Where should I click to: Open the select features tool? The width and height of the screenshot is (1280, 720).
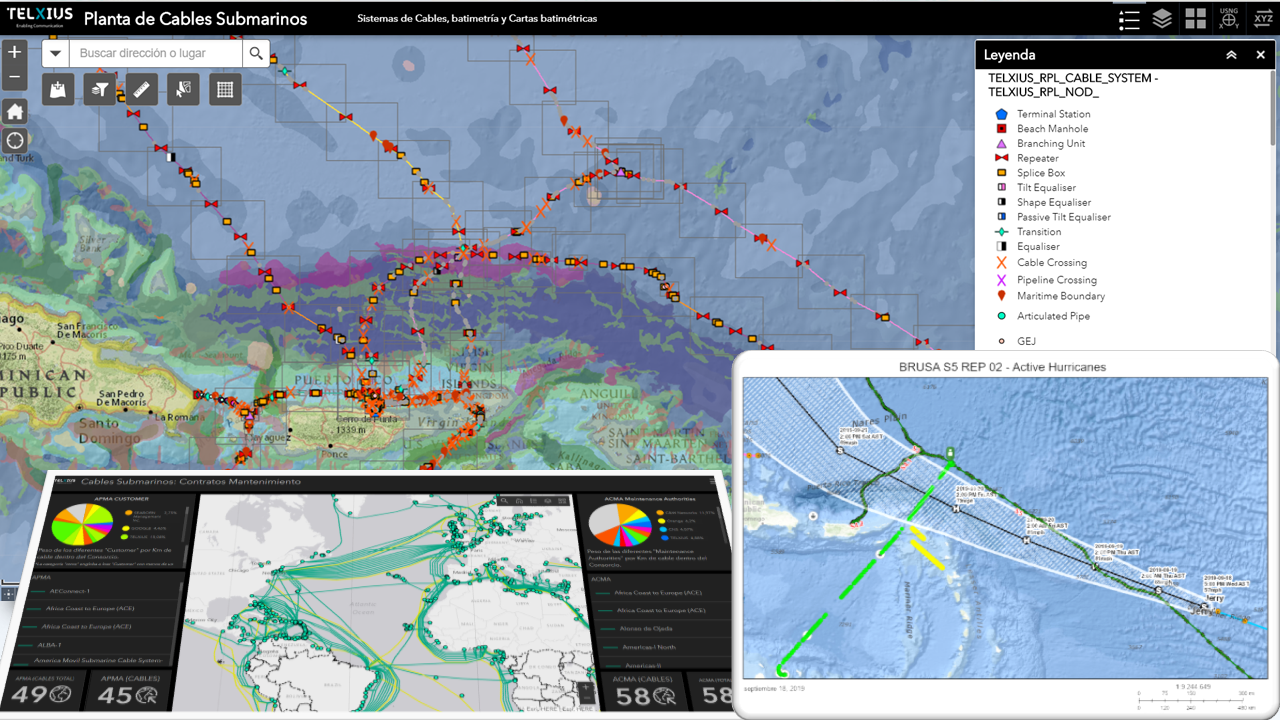click(x=183, y=89)
